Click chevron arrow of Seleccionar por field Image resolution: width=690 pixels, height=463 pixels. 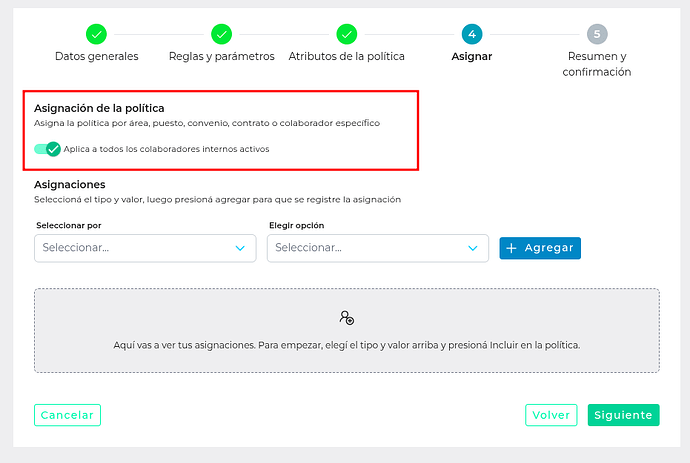click(240, 248)
